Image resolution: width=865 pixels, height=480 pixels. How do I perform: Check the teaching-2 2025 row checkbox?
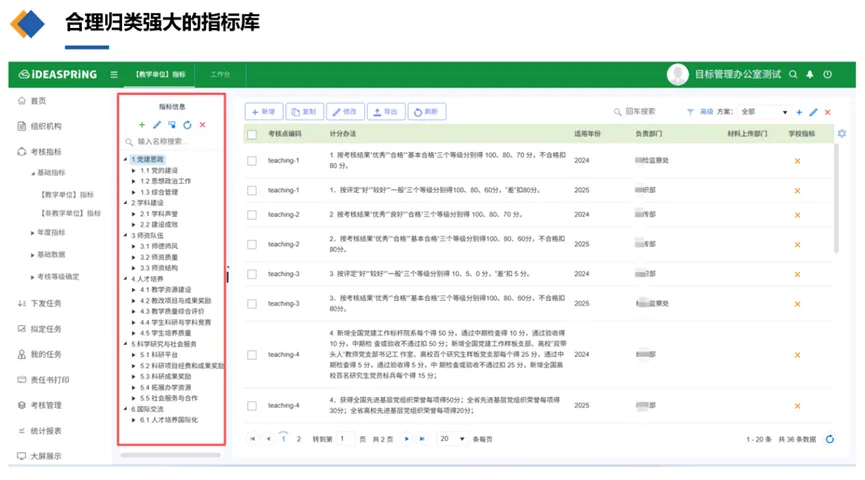pos(252,244)
